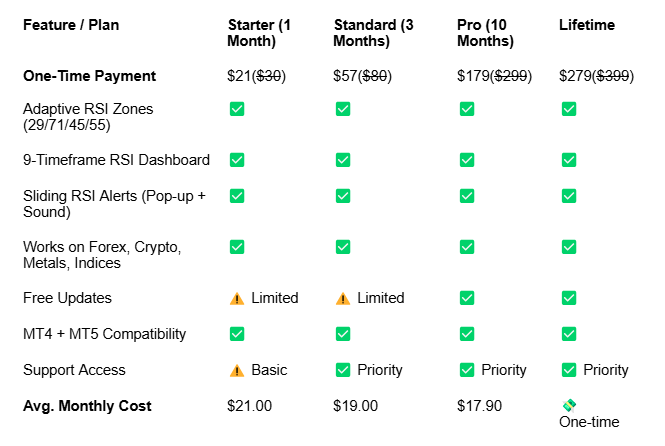Screen dimensions: 665x446
Task: Click the Pro (10 Months) column header
Action: pyautogui.click(x=485, y=33)
